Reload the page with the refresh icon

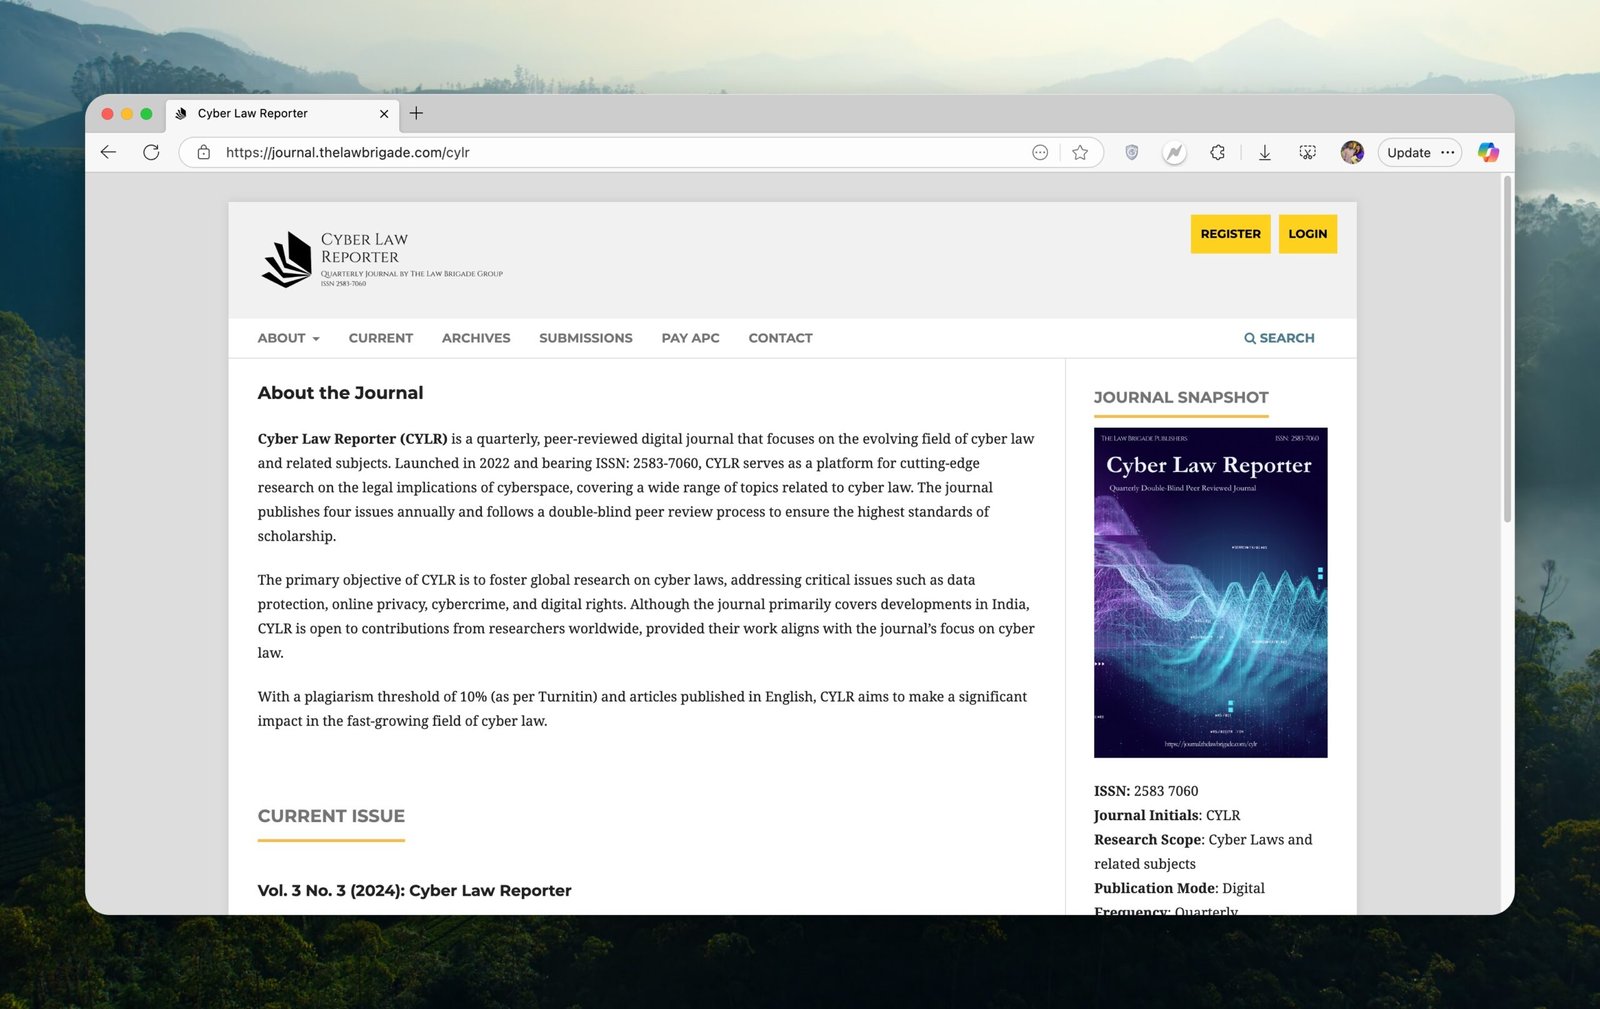point(151,152)
